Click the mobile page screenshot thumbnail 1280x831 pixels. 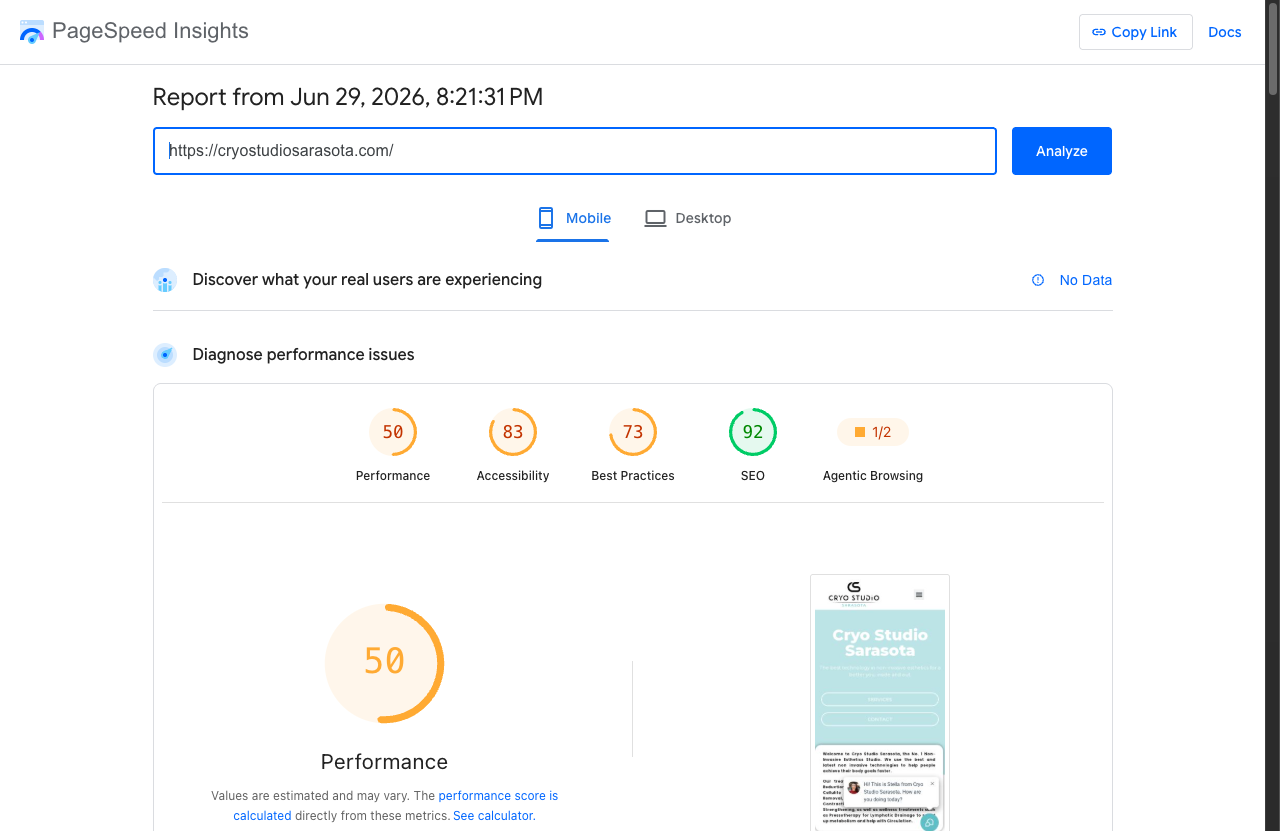pos(880,703)
